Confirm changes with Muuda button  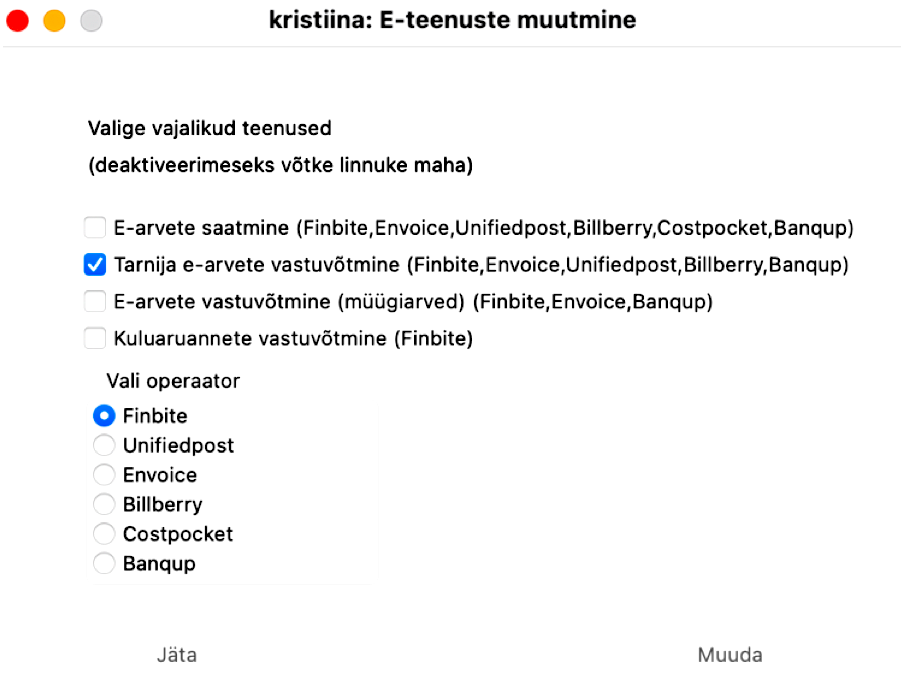(x=730, y=655)
